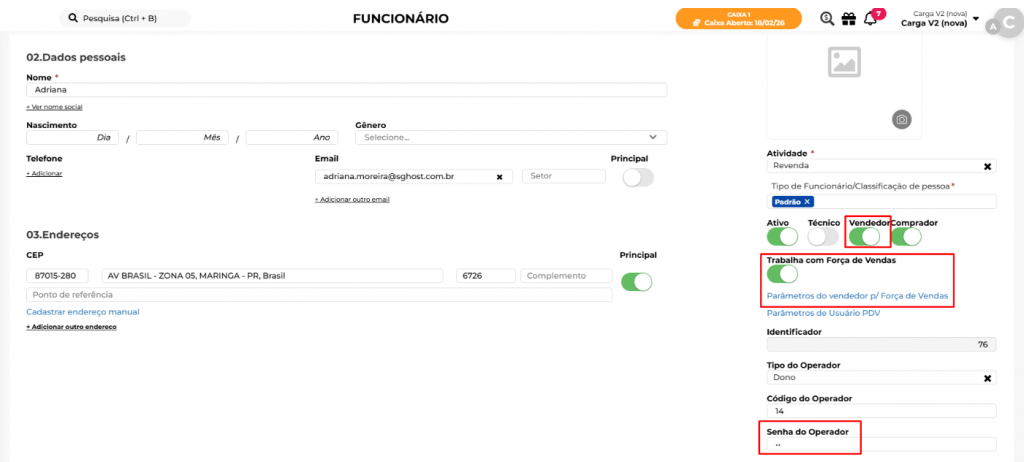Click the gift icon in header
This screenshot has height=462, width=1024.
pos(848,19)
